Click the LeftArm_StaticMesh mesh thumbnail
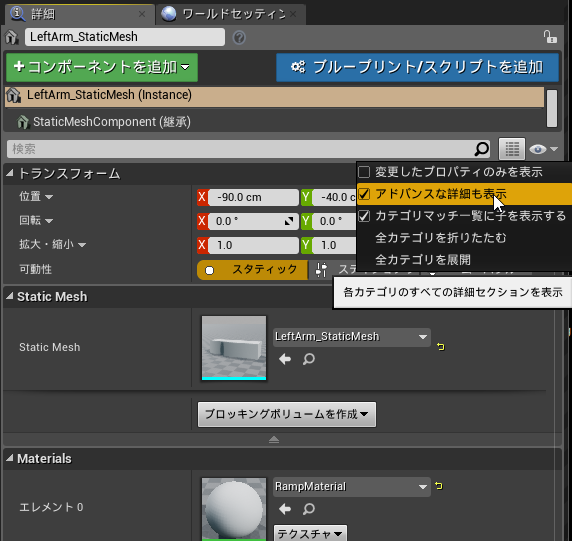The height and width of the screenshot is (541, 572). (234, 348)
